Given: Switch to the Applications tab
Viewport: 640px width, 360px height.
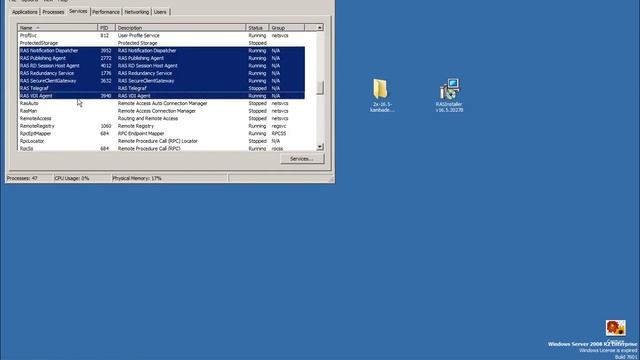Looking at the screenshot, I should click(x=24, y=12).
